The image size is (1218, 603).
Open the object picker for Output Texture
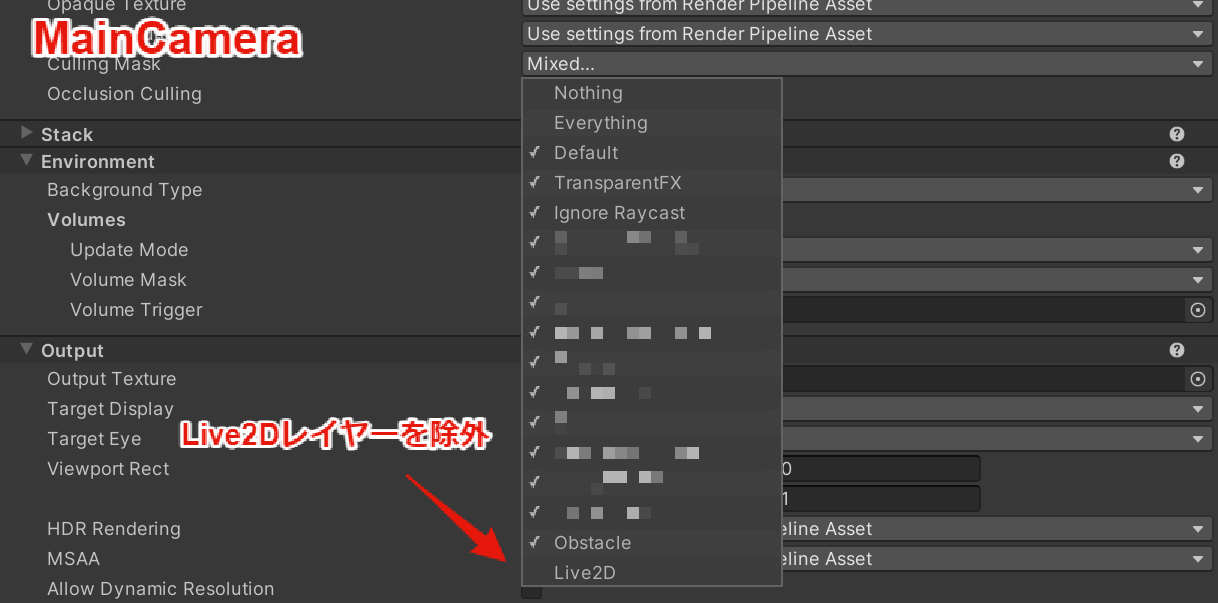coord(1198,379)
